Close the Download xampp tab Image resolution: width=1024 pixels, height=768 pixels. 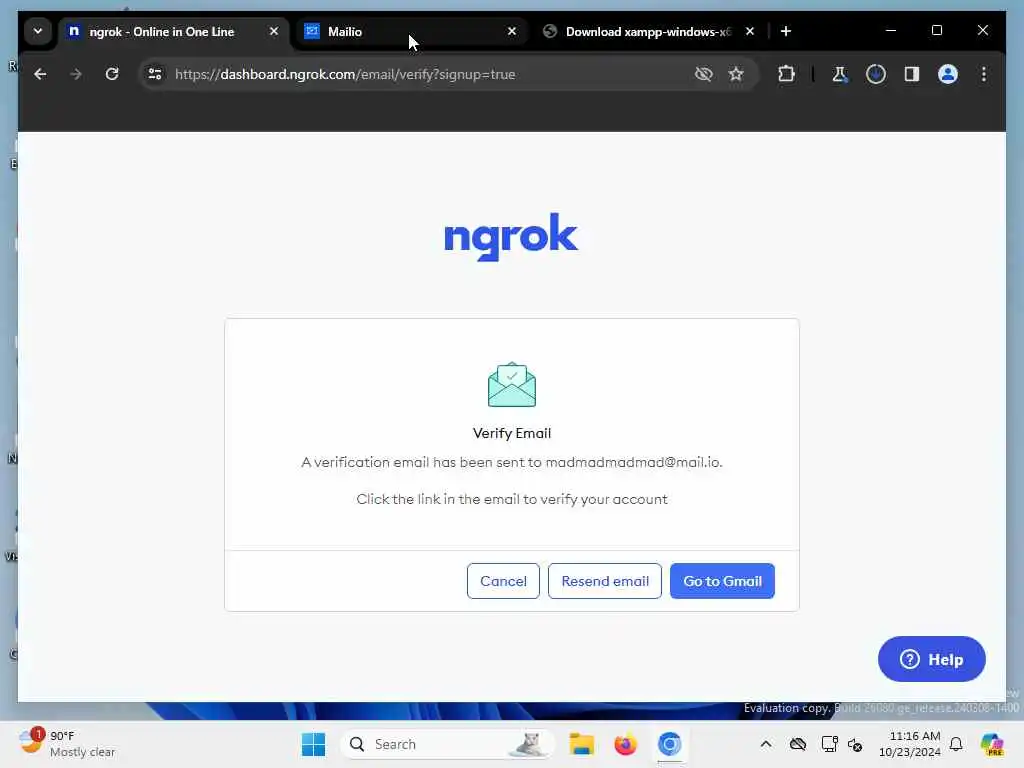750,31
